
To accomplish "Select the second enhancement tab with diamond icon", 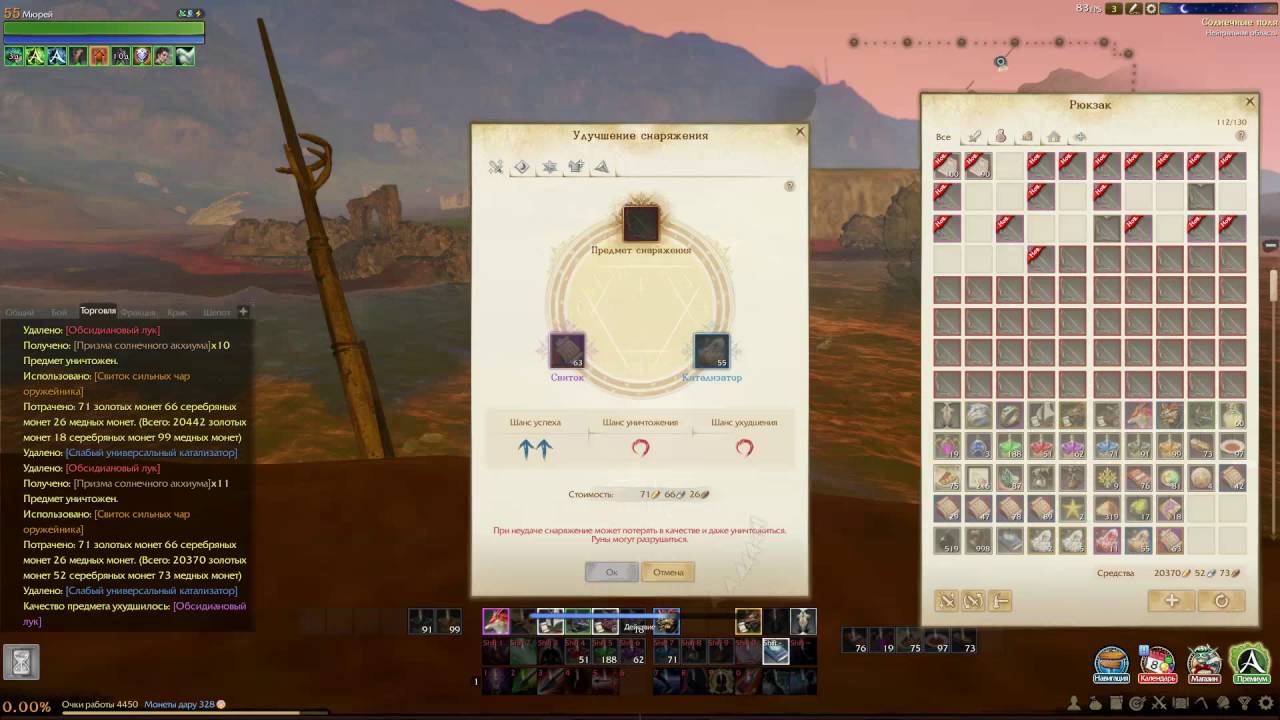I will coord(522,167).
